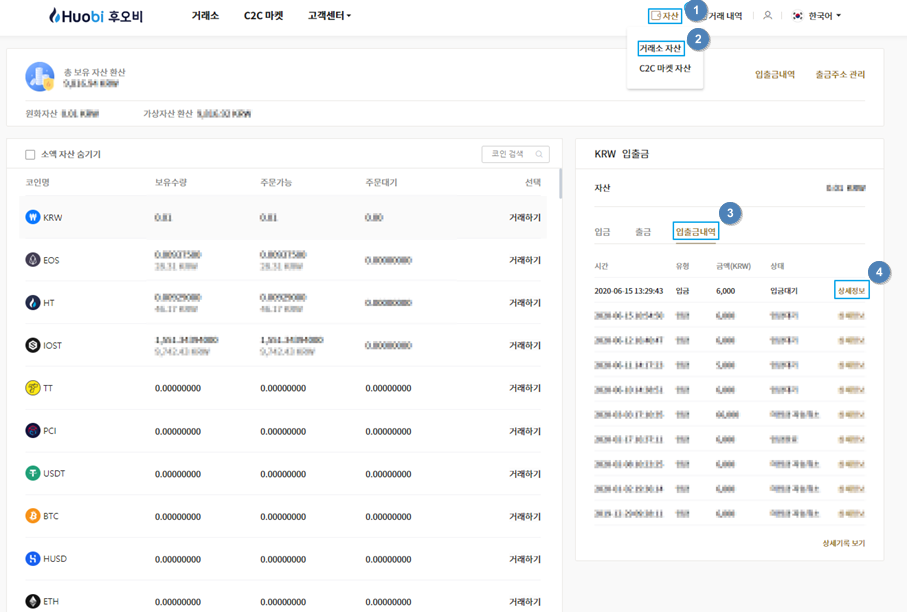Click 거래하기 in the IOST row

(525, 345)
